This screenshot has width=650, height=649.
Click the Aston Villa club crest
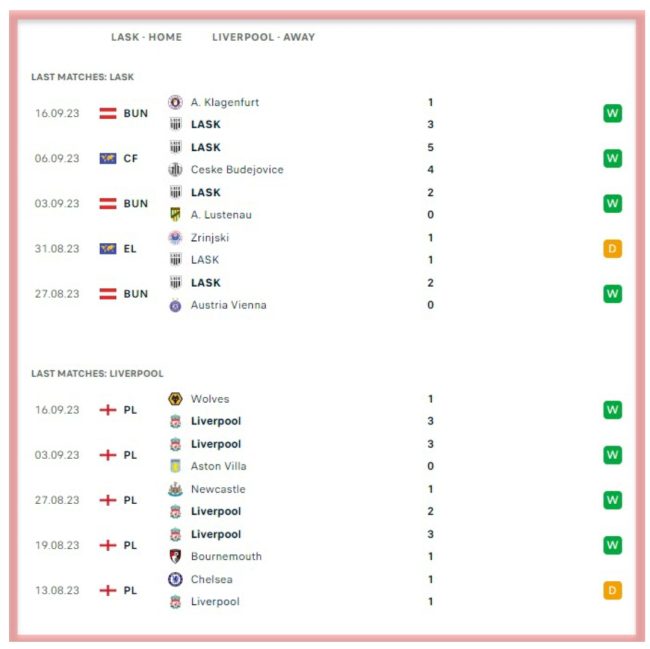175,466
